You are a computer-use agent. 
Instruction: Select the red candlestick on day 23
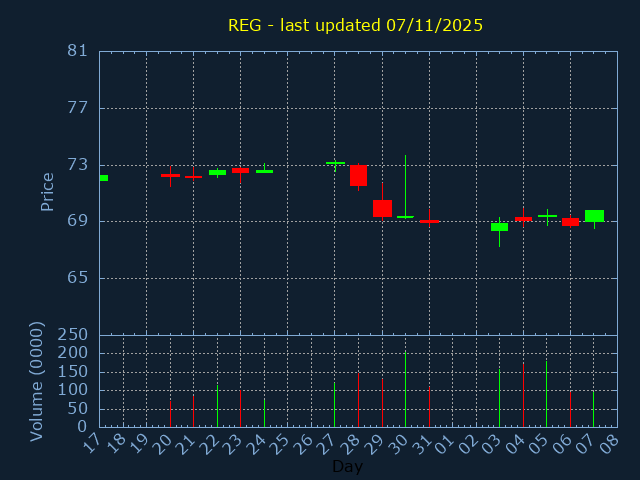240,170
